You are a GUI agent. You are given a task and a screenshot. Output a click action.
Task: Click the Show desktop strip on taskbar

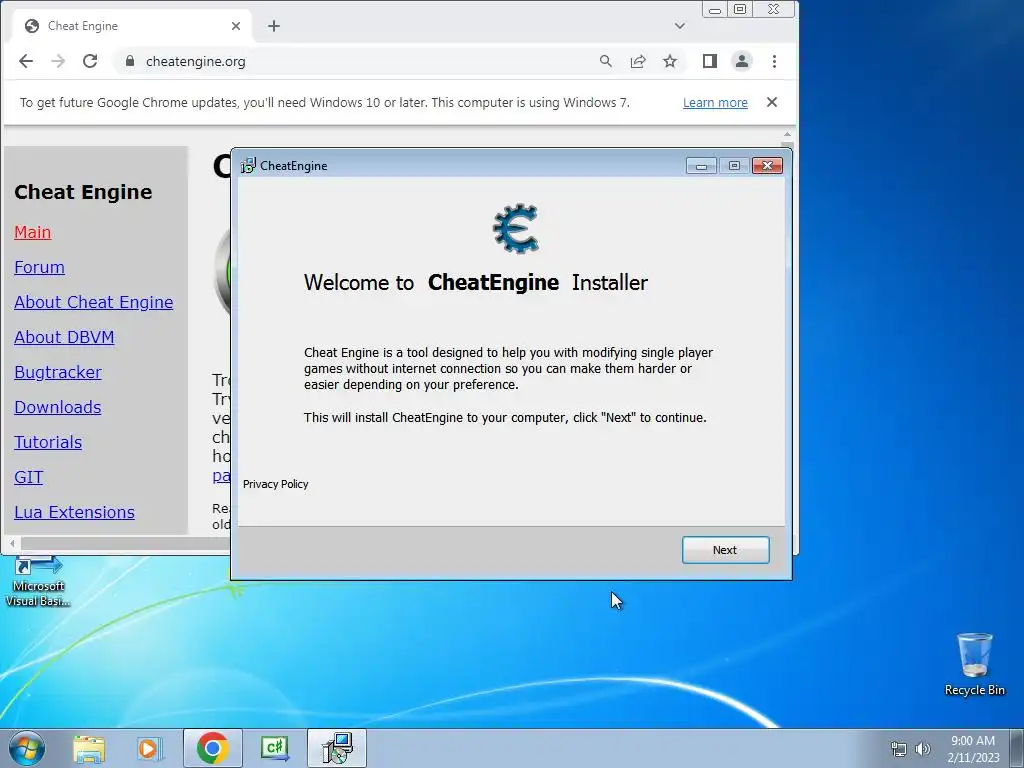pyautogui.click(x=1017, y=748)
